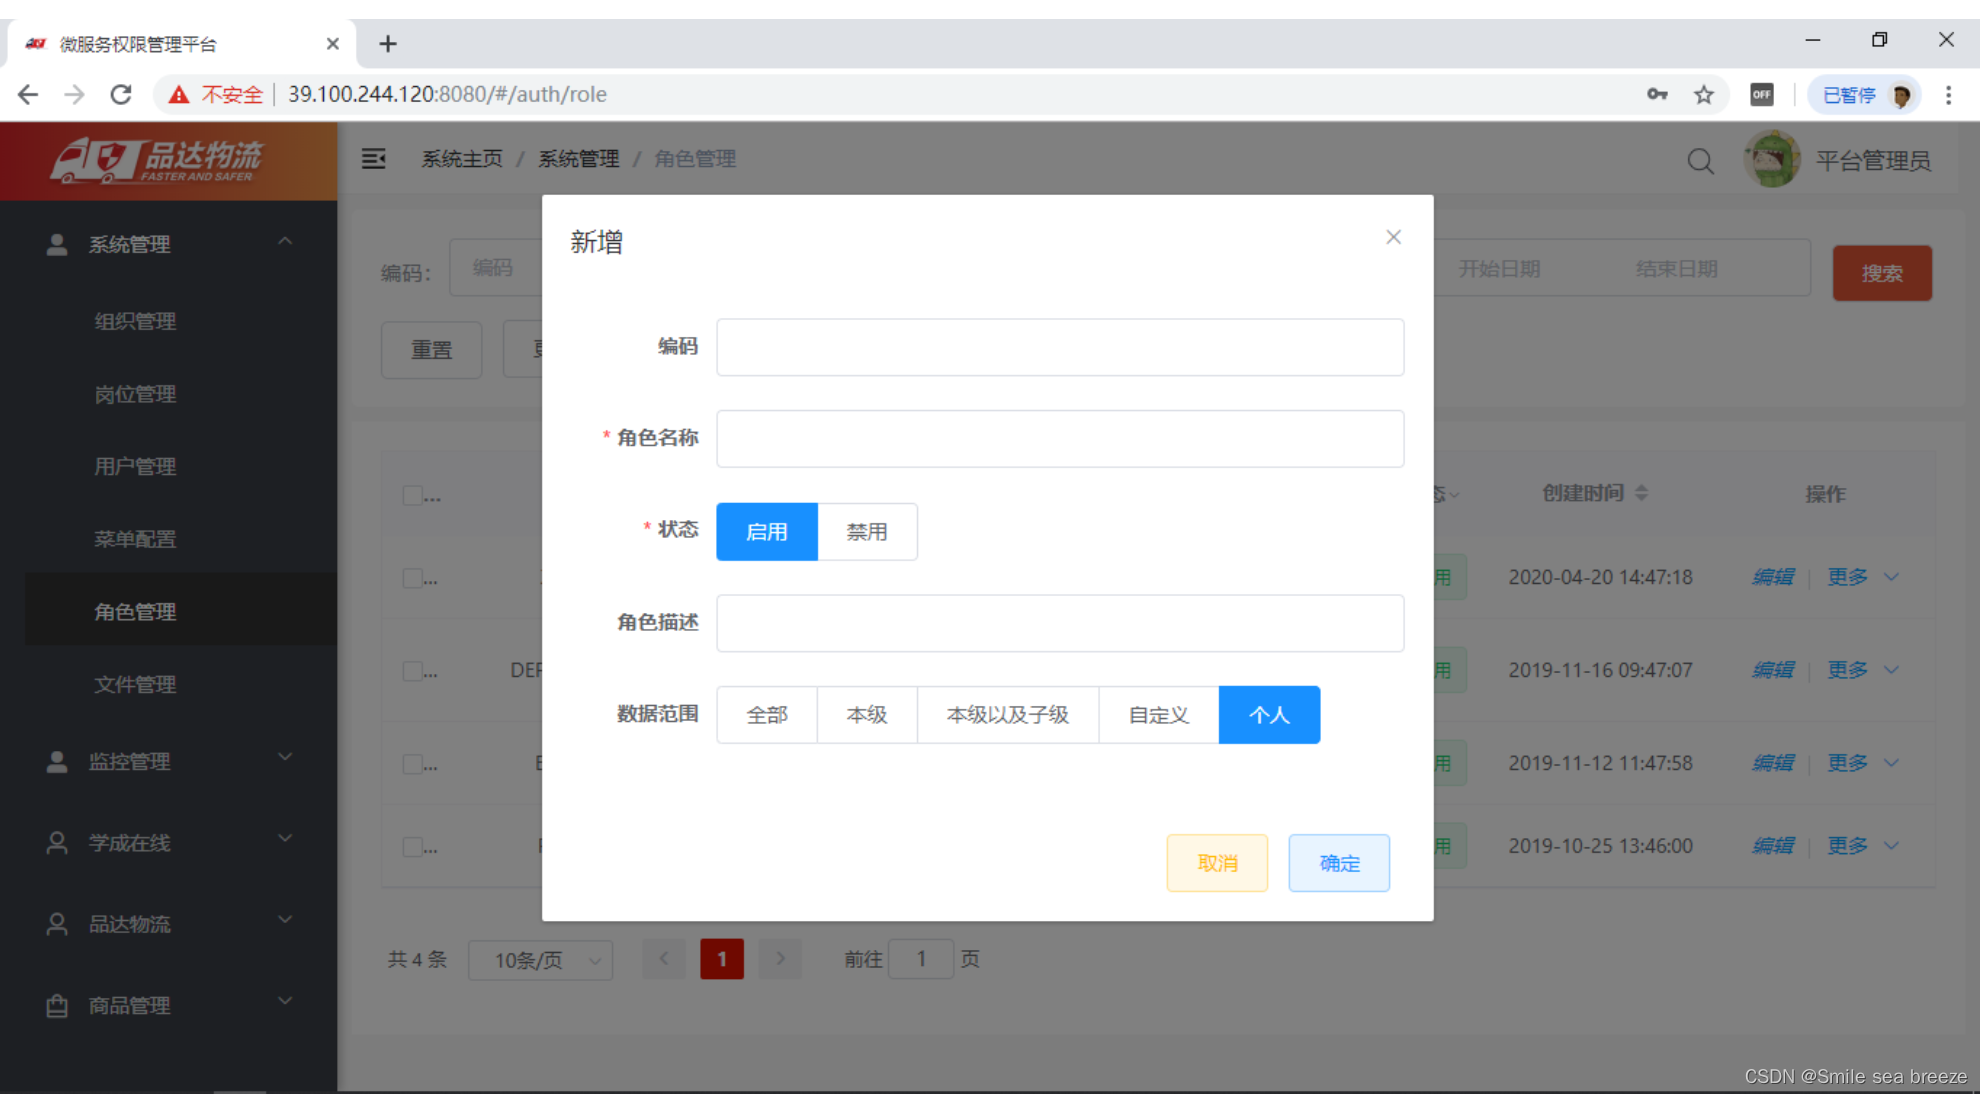Image resolution: width=1983 pixels, height=1094 pixels.
Task: Open 岗位管理 in the sidebar
Action: [x=135, y=394]
